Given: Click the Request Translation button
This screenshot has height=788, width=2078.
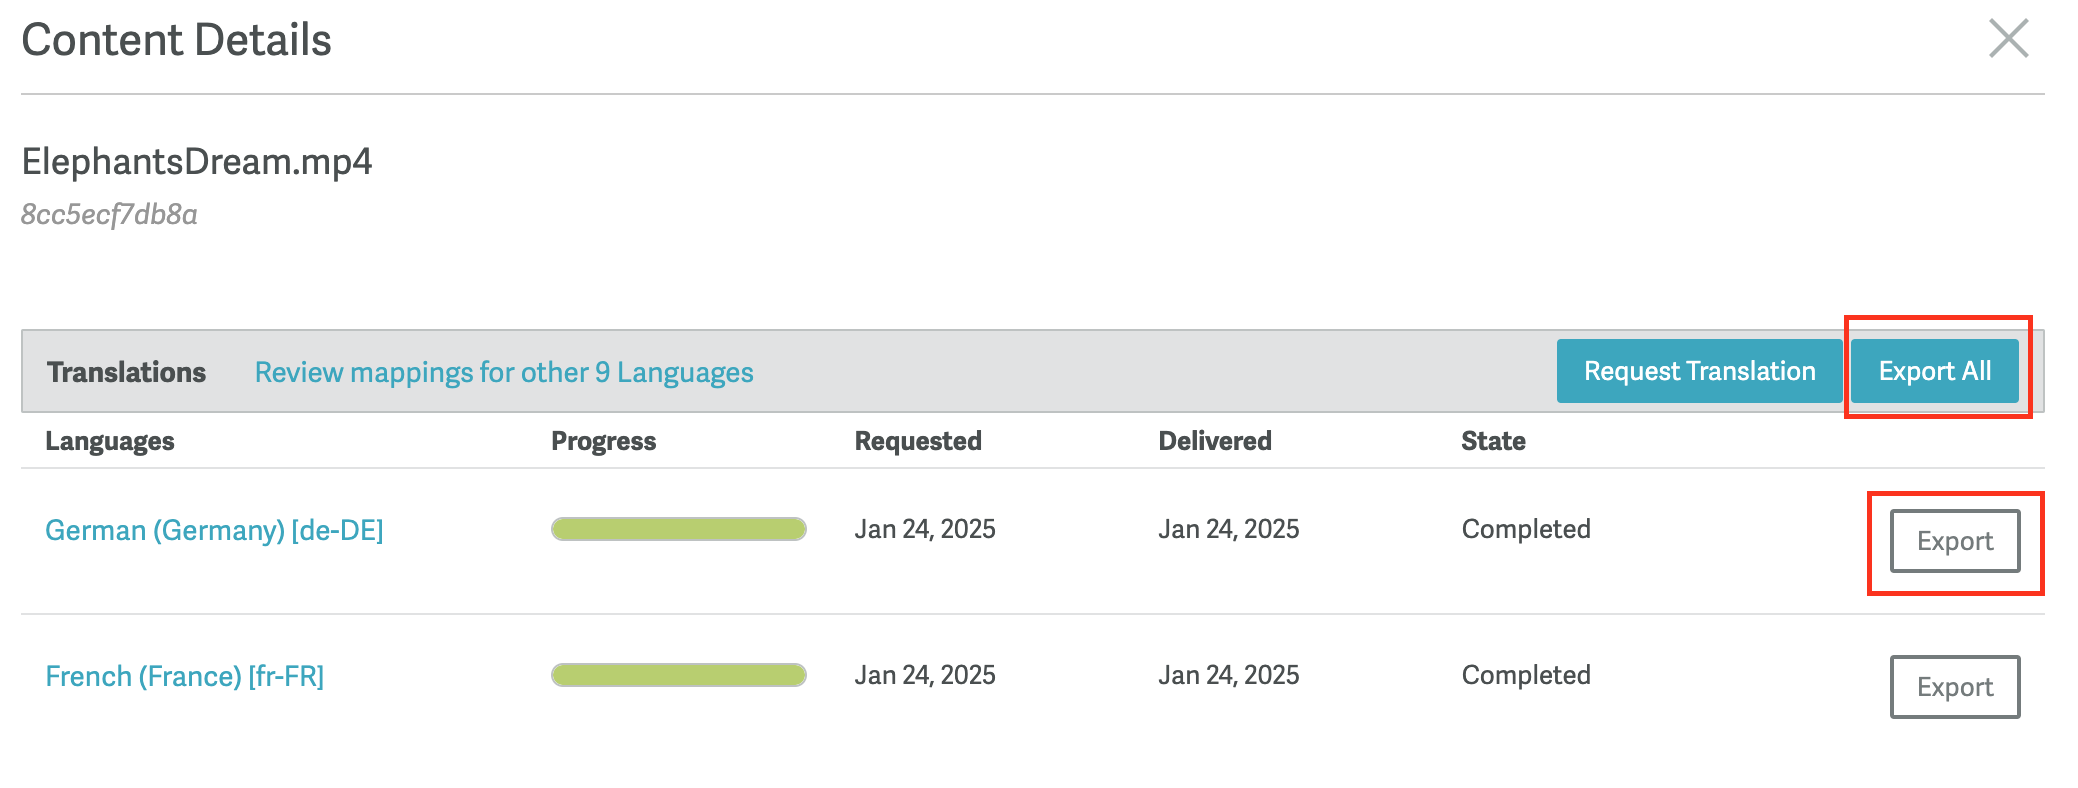Looking at the screenshot, I should [x=1699, y=371].
